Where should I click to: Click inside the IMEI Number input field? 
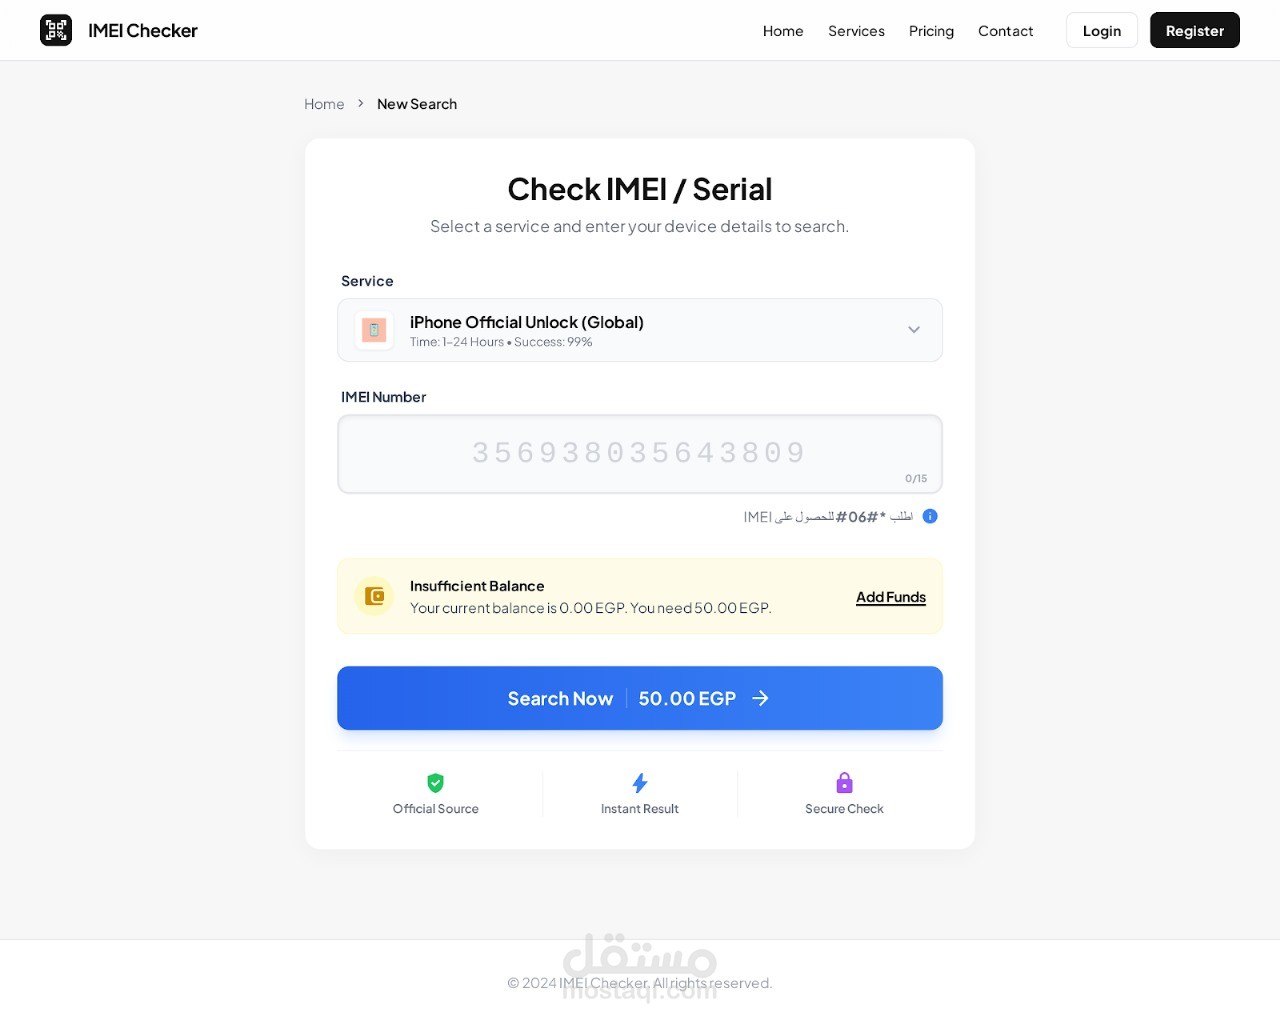coord(640,453)
